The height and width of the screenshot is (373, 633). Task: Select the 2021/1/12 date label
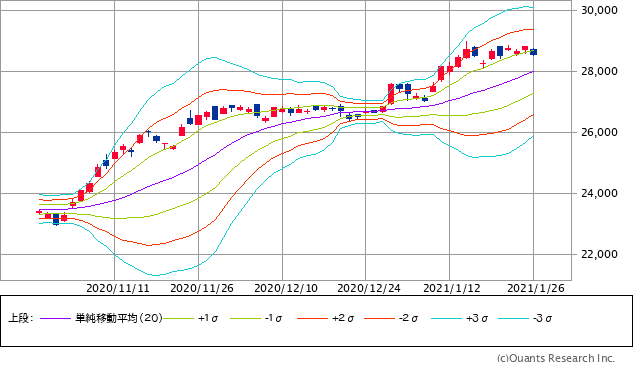coord(452,288)
